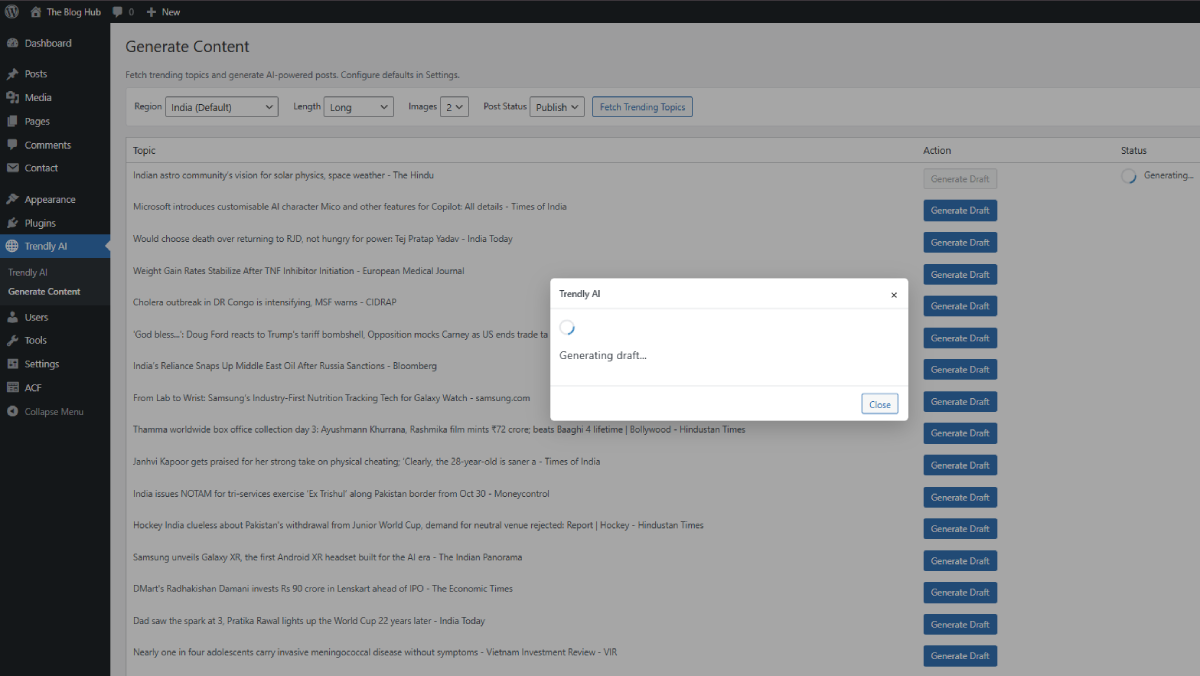Open the Post Status dropdown
This screenshot has width=1200, height=676.
pos(556,106)
